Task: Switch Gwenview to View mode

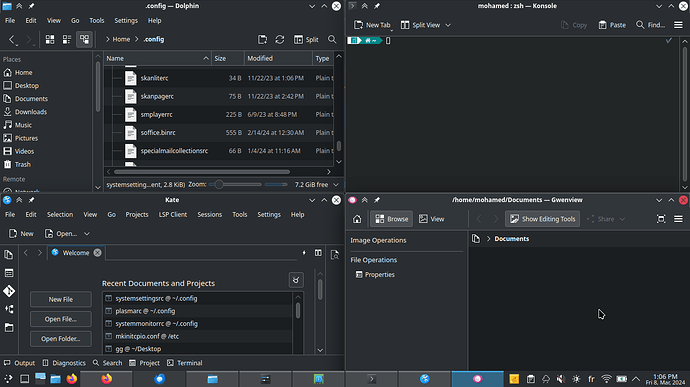Action: (431, 219)
